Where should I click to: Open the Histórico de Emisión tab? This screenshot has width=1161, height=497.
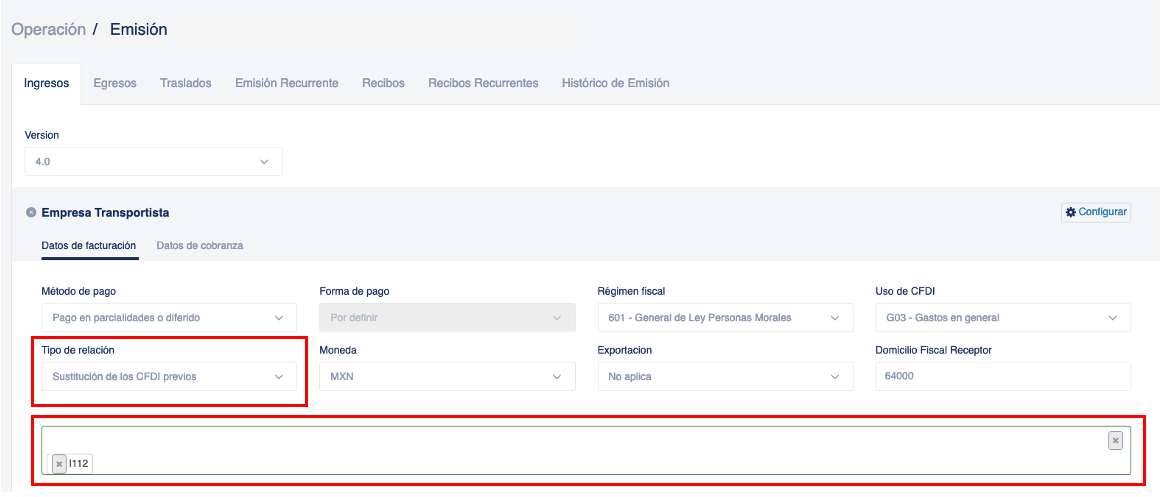615,83
